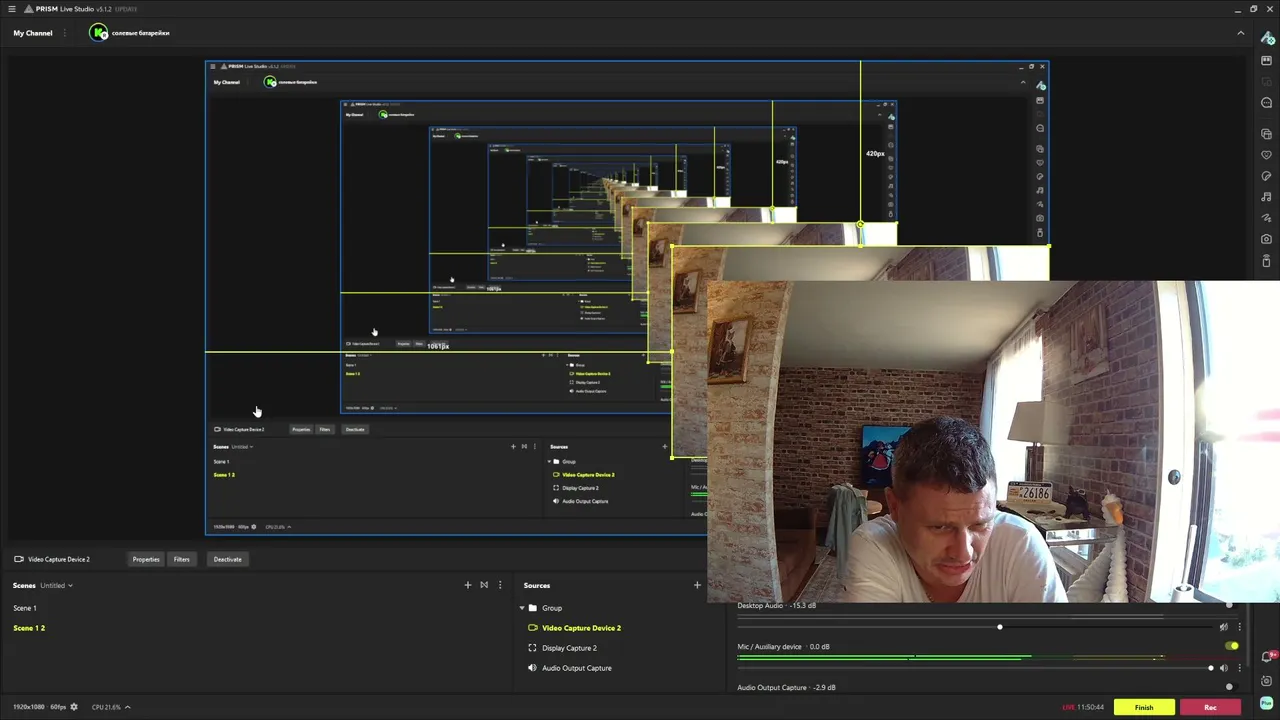This screenshot has width=1280, height=720.
Task: Click the yellow Finish button
Action: tap(1144, 707)
